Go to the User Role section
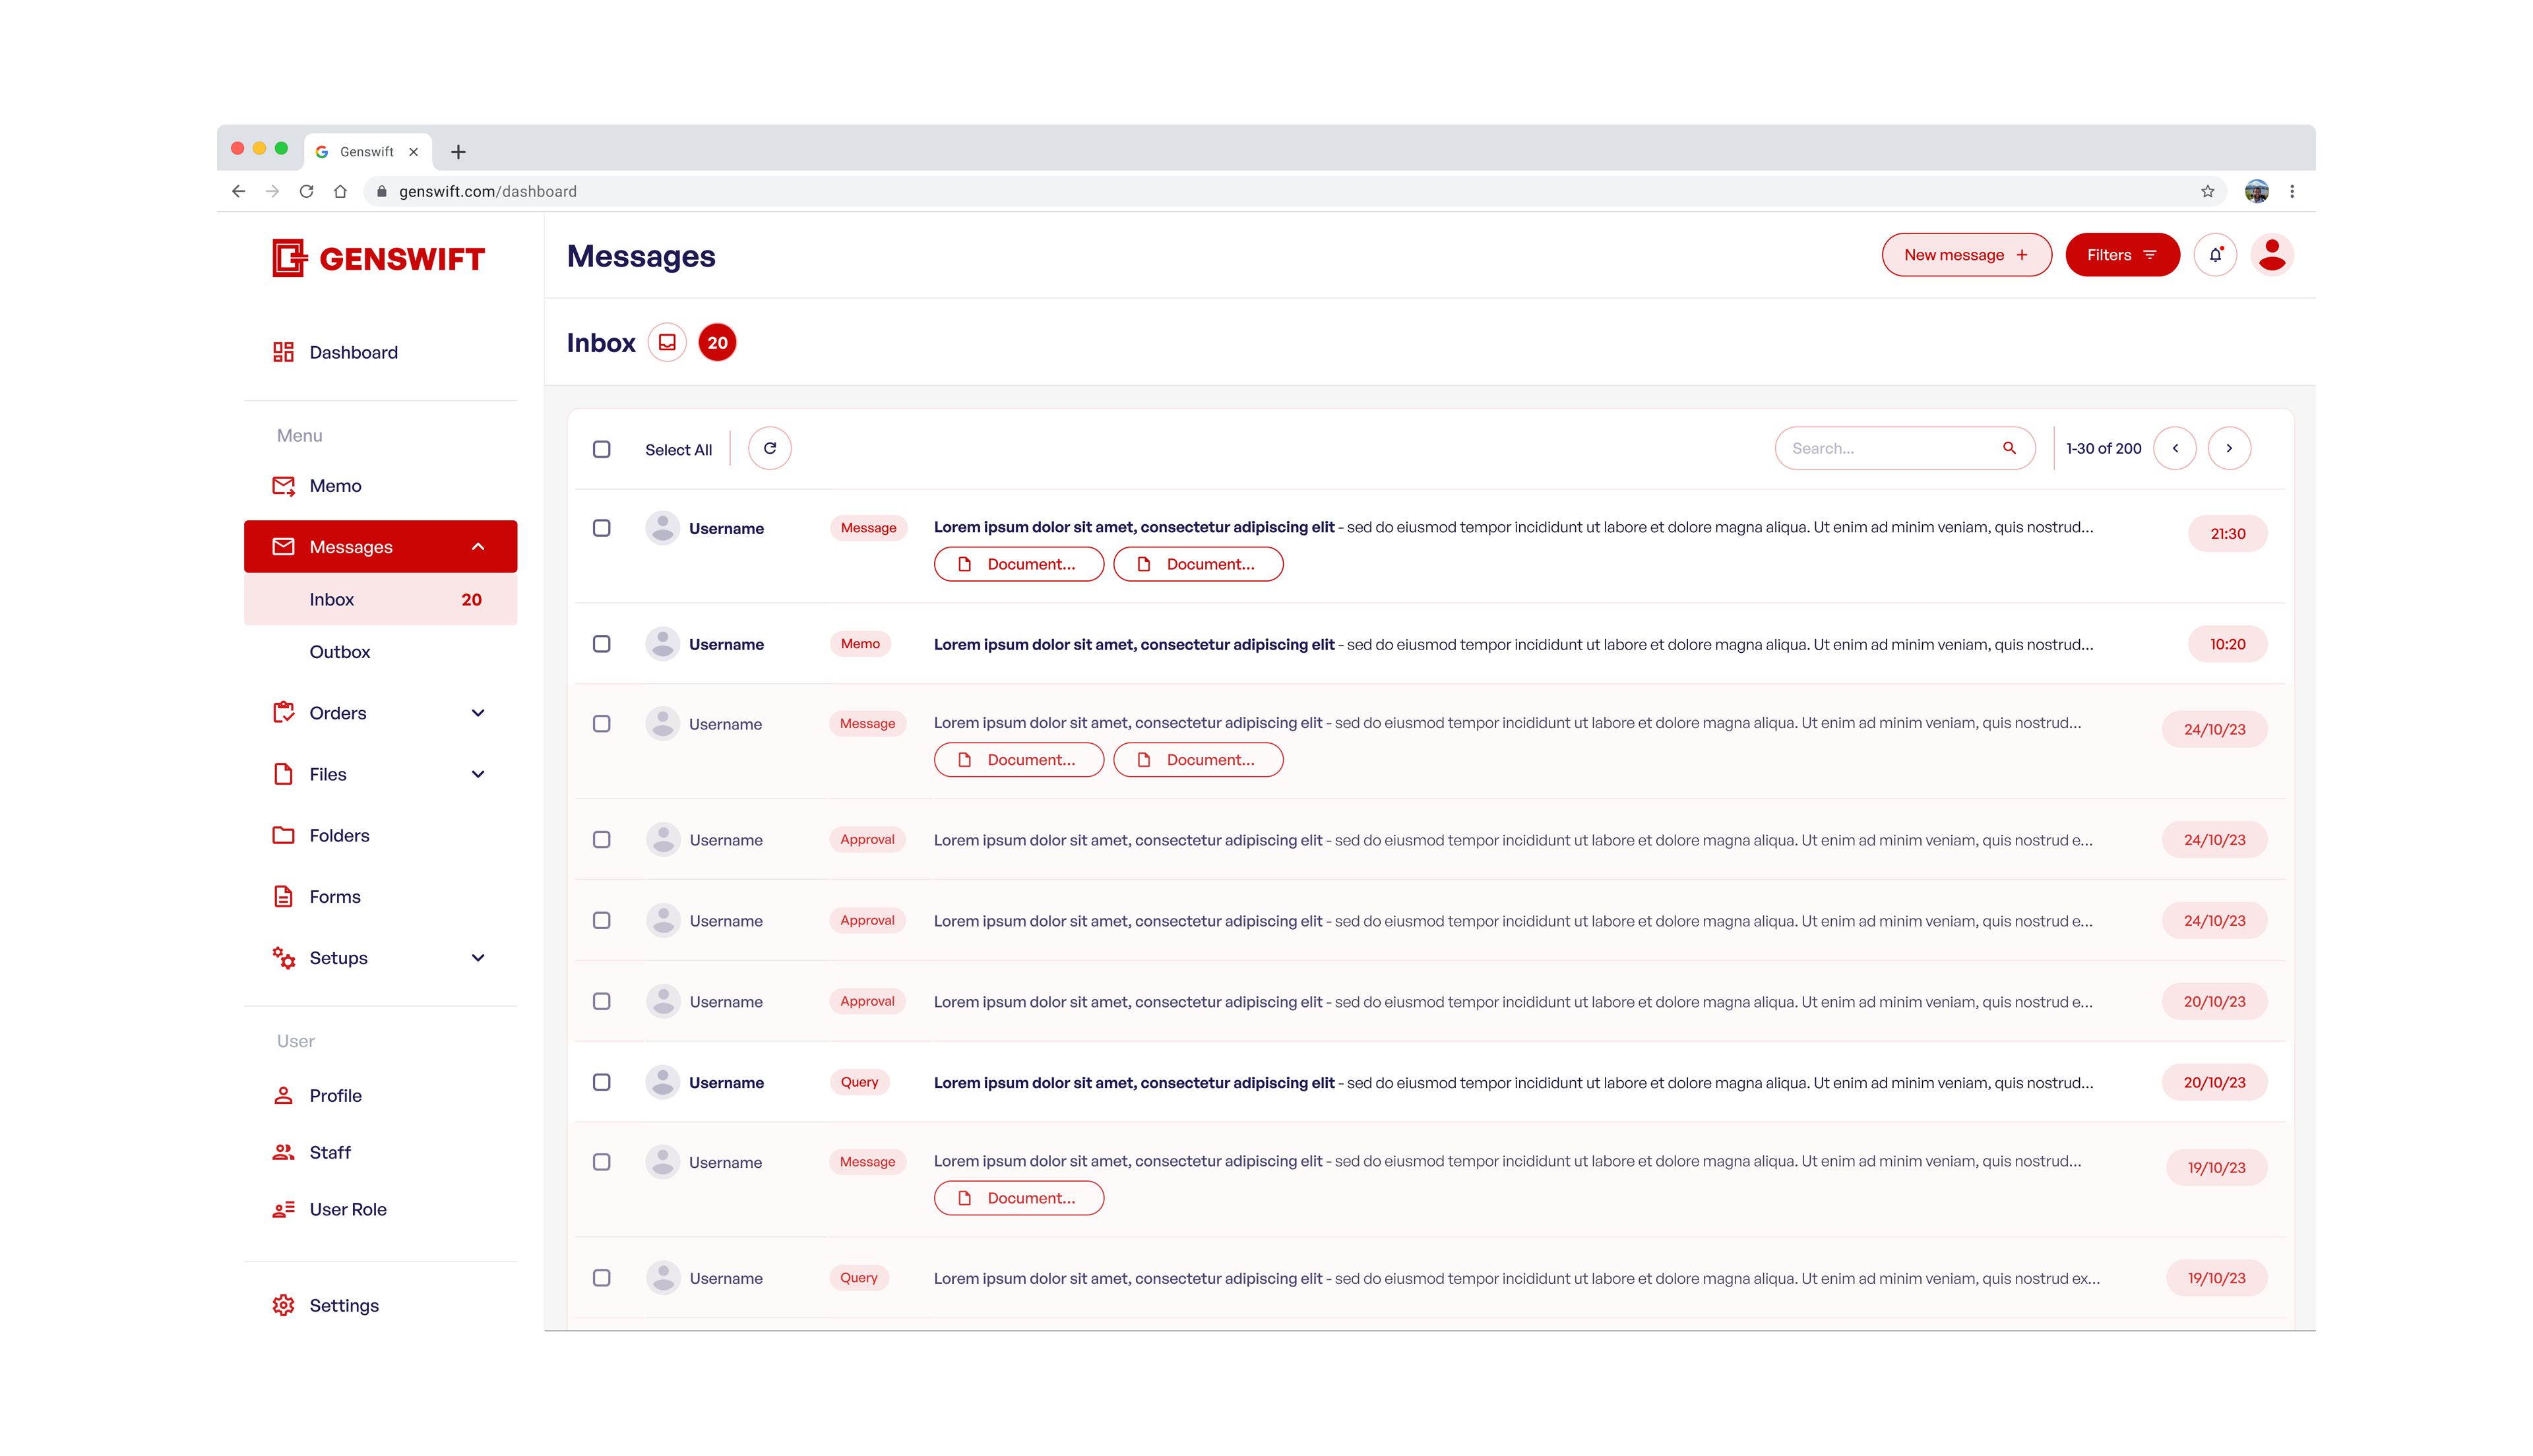The height and width of the screenshot is (1456, 2533). (x=348, y=1209)
